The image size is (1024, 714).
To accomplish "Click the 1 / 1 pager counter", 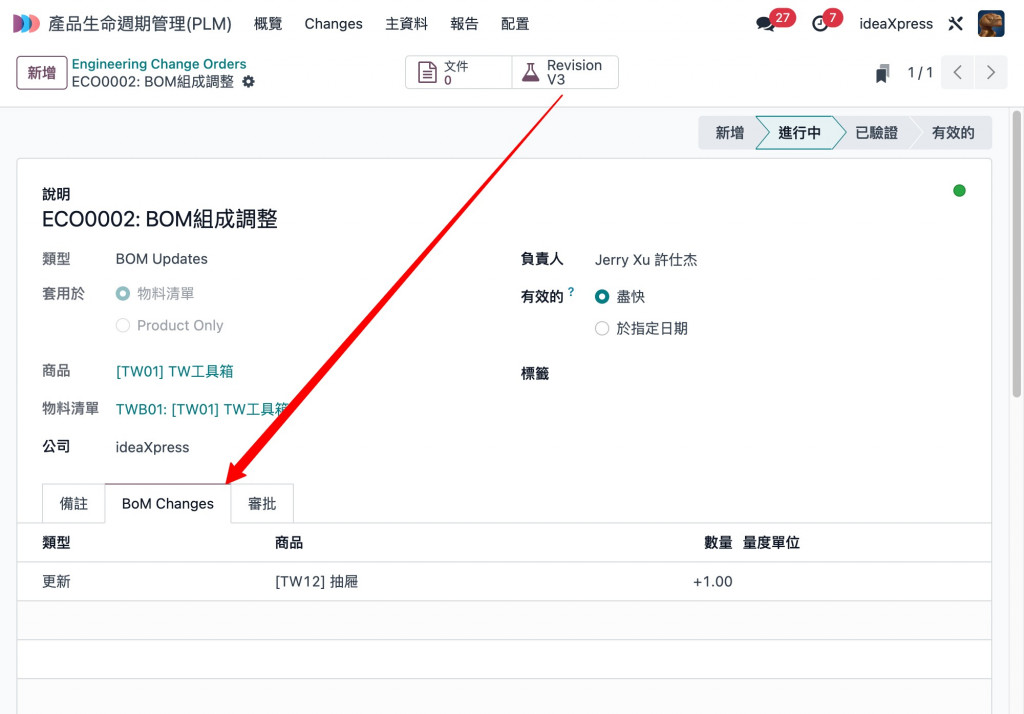I will coord(920,73).
